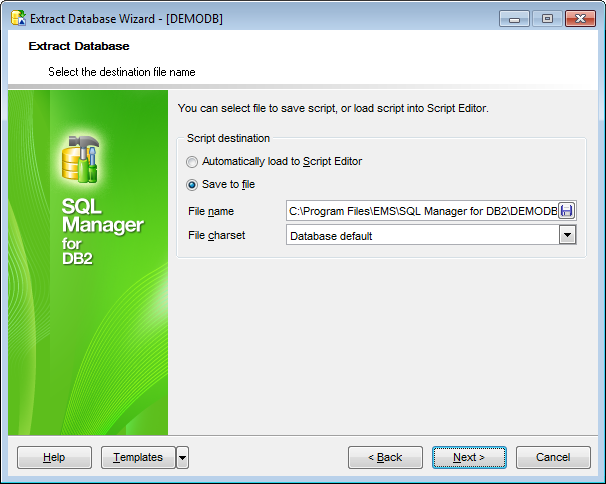Cancel the Extract Database wizard
Viewport: 606px width, 484px height.
(x=553, y=458)
